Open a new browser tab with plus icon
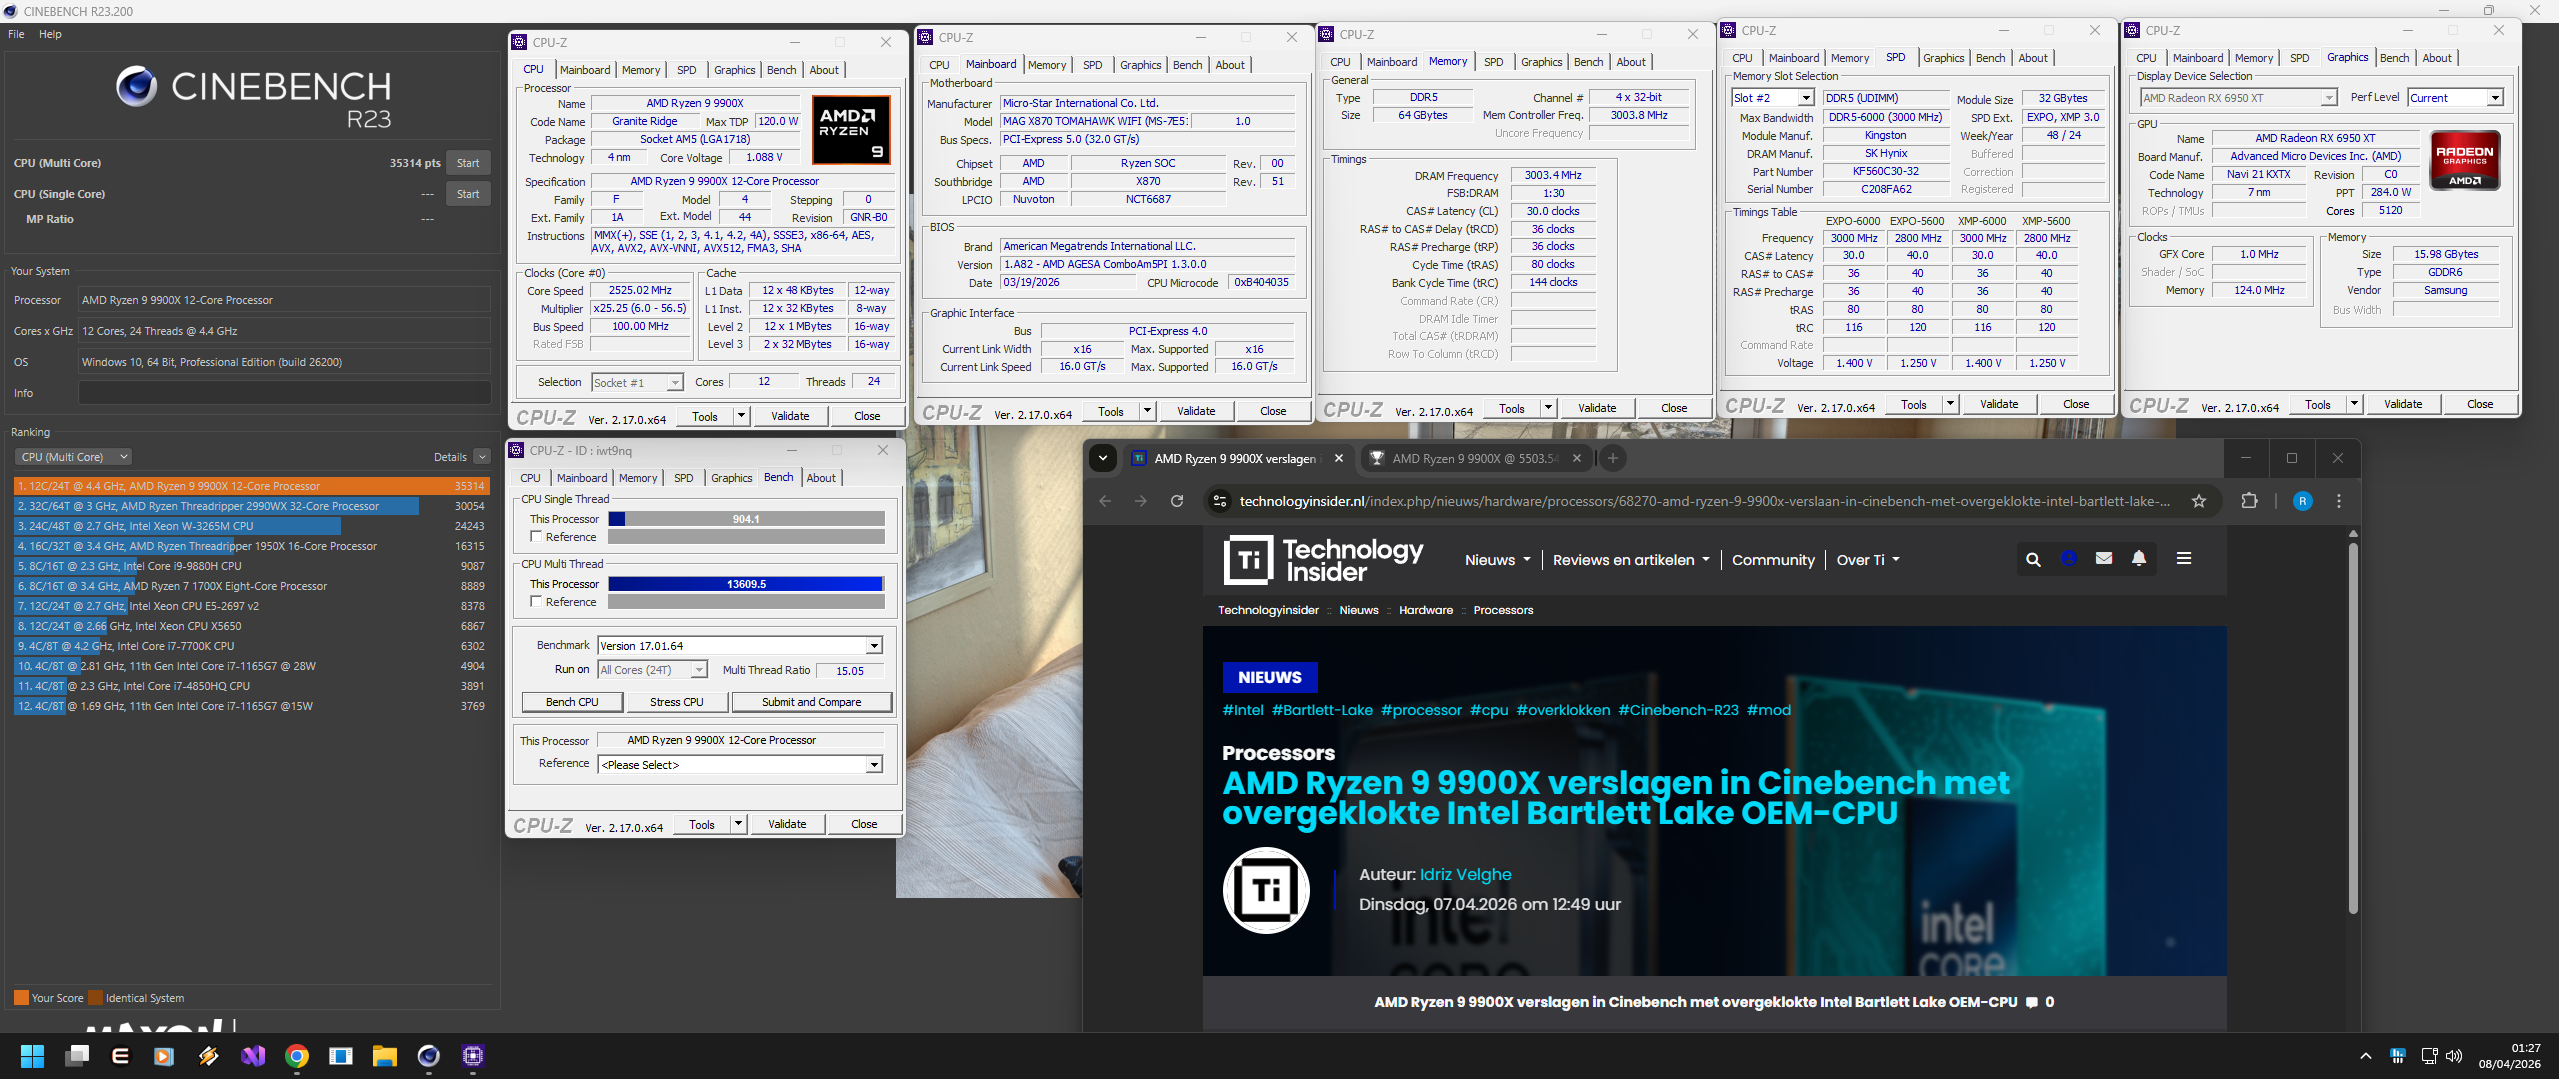 1612,458
